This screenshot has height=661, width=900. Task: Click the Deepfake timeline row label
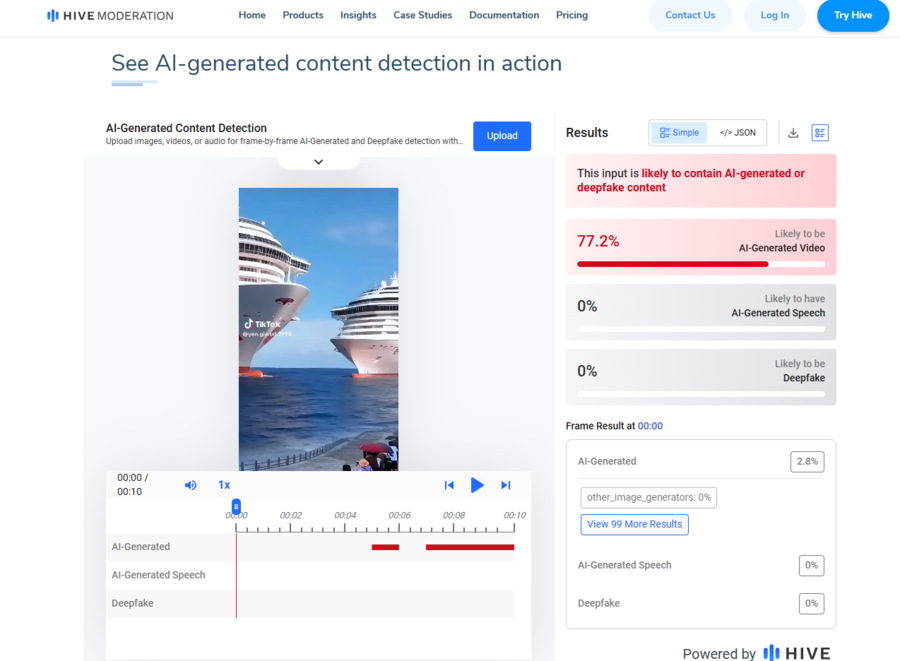(x=133, y=604)
